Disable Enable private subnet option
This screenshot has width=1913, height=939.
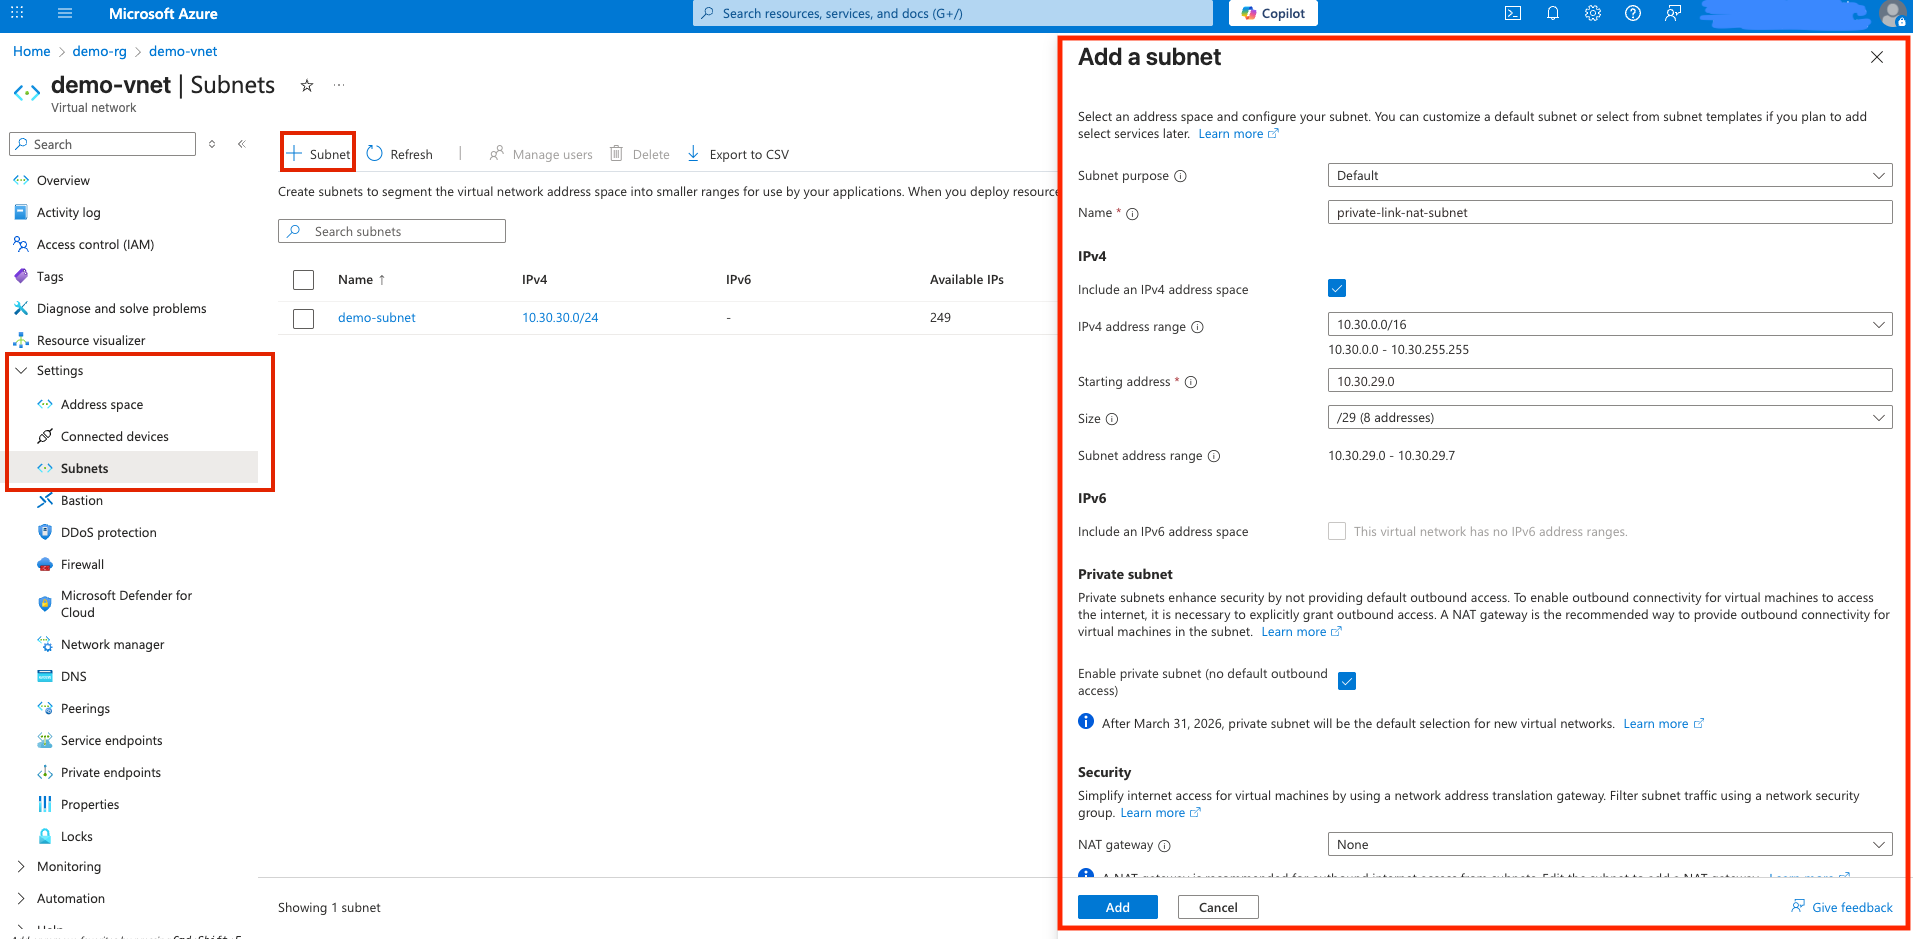pyautogui.click(x=1347, y=680)
